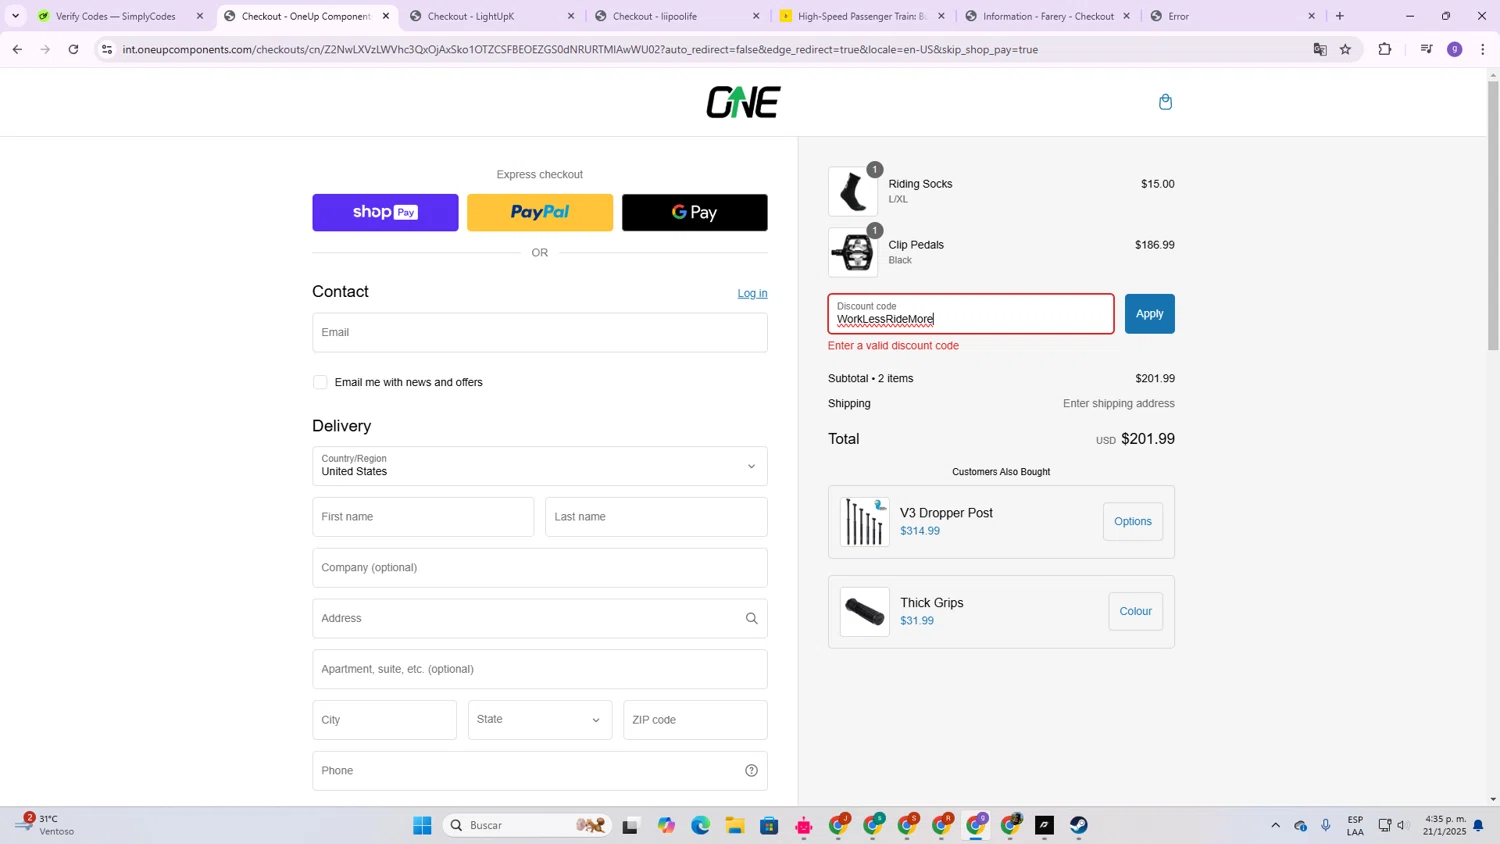This screenshot has width=1500, height=844.
Task: Open the State dropdown
Action: 540,720
